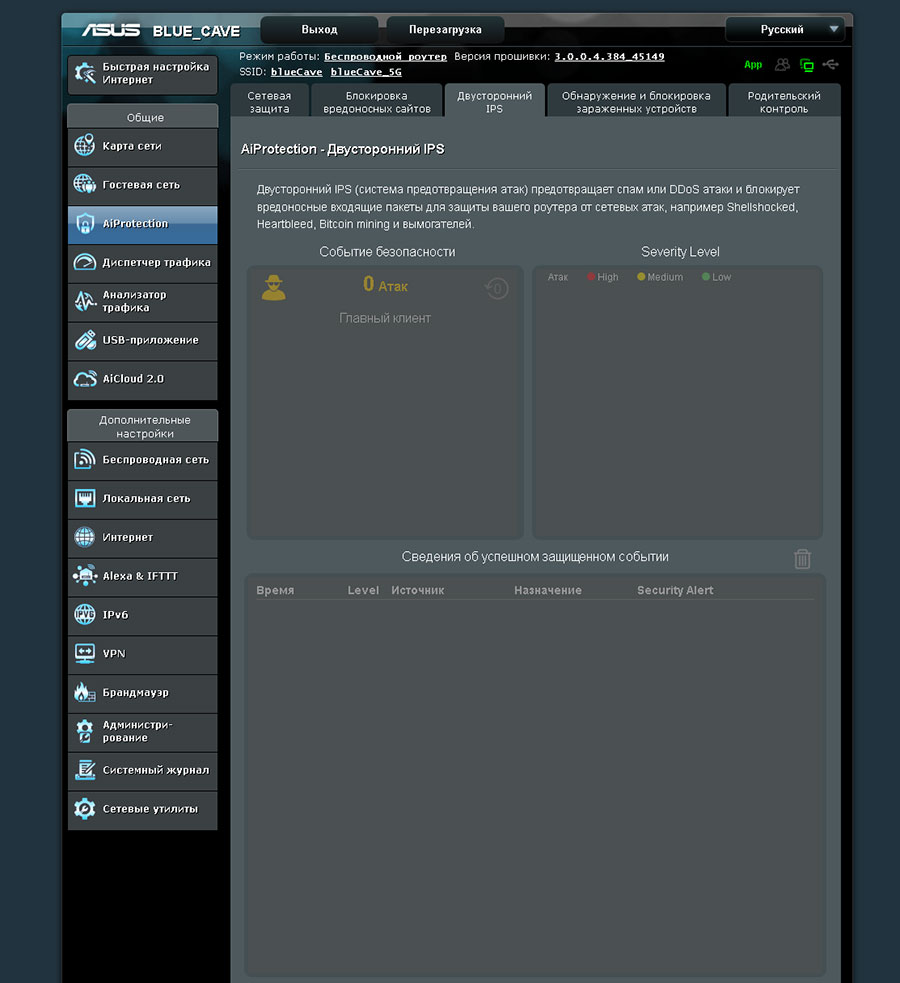Open Администрирование settings

click(x=142, y=732)
